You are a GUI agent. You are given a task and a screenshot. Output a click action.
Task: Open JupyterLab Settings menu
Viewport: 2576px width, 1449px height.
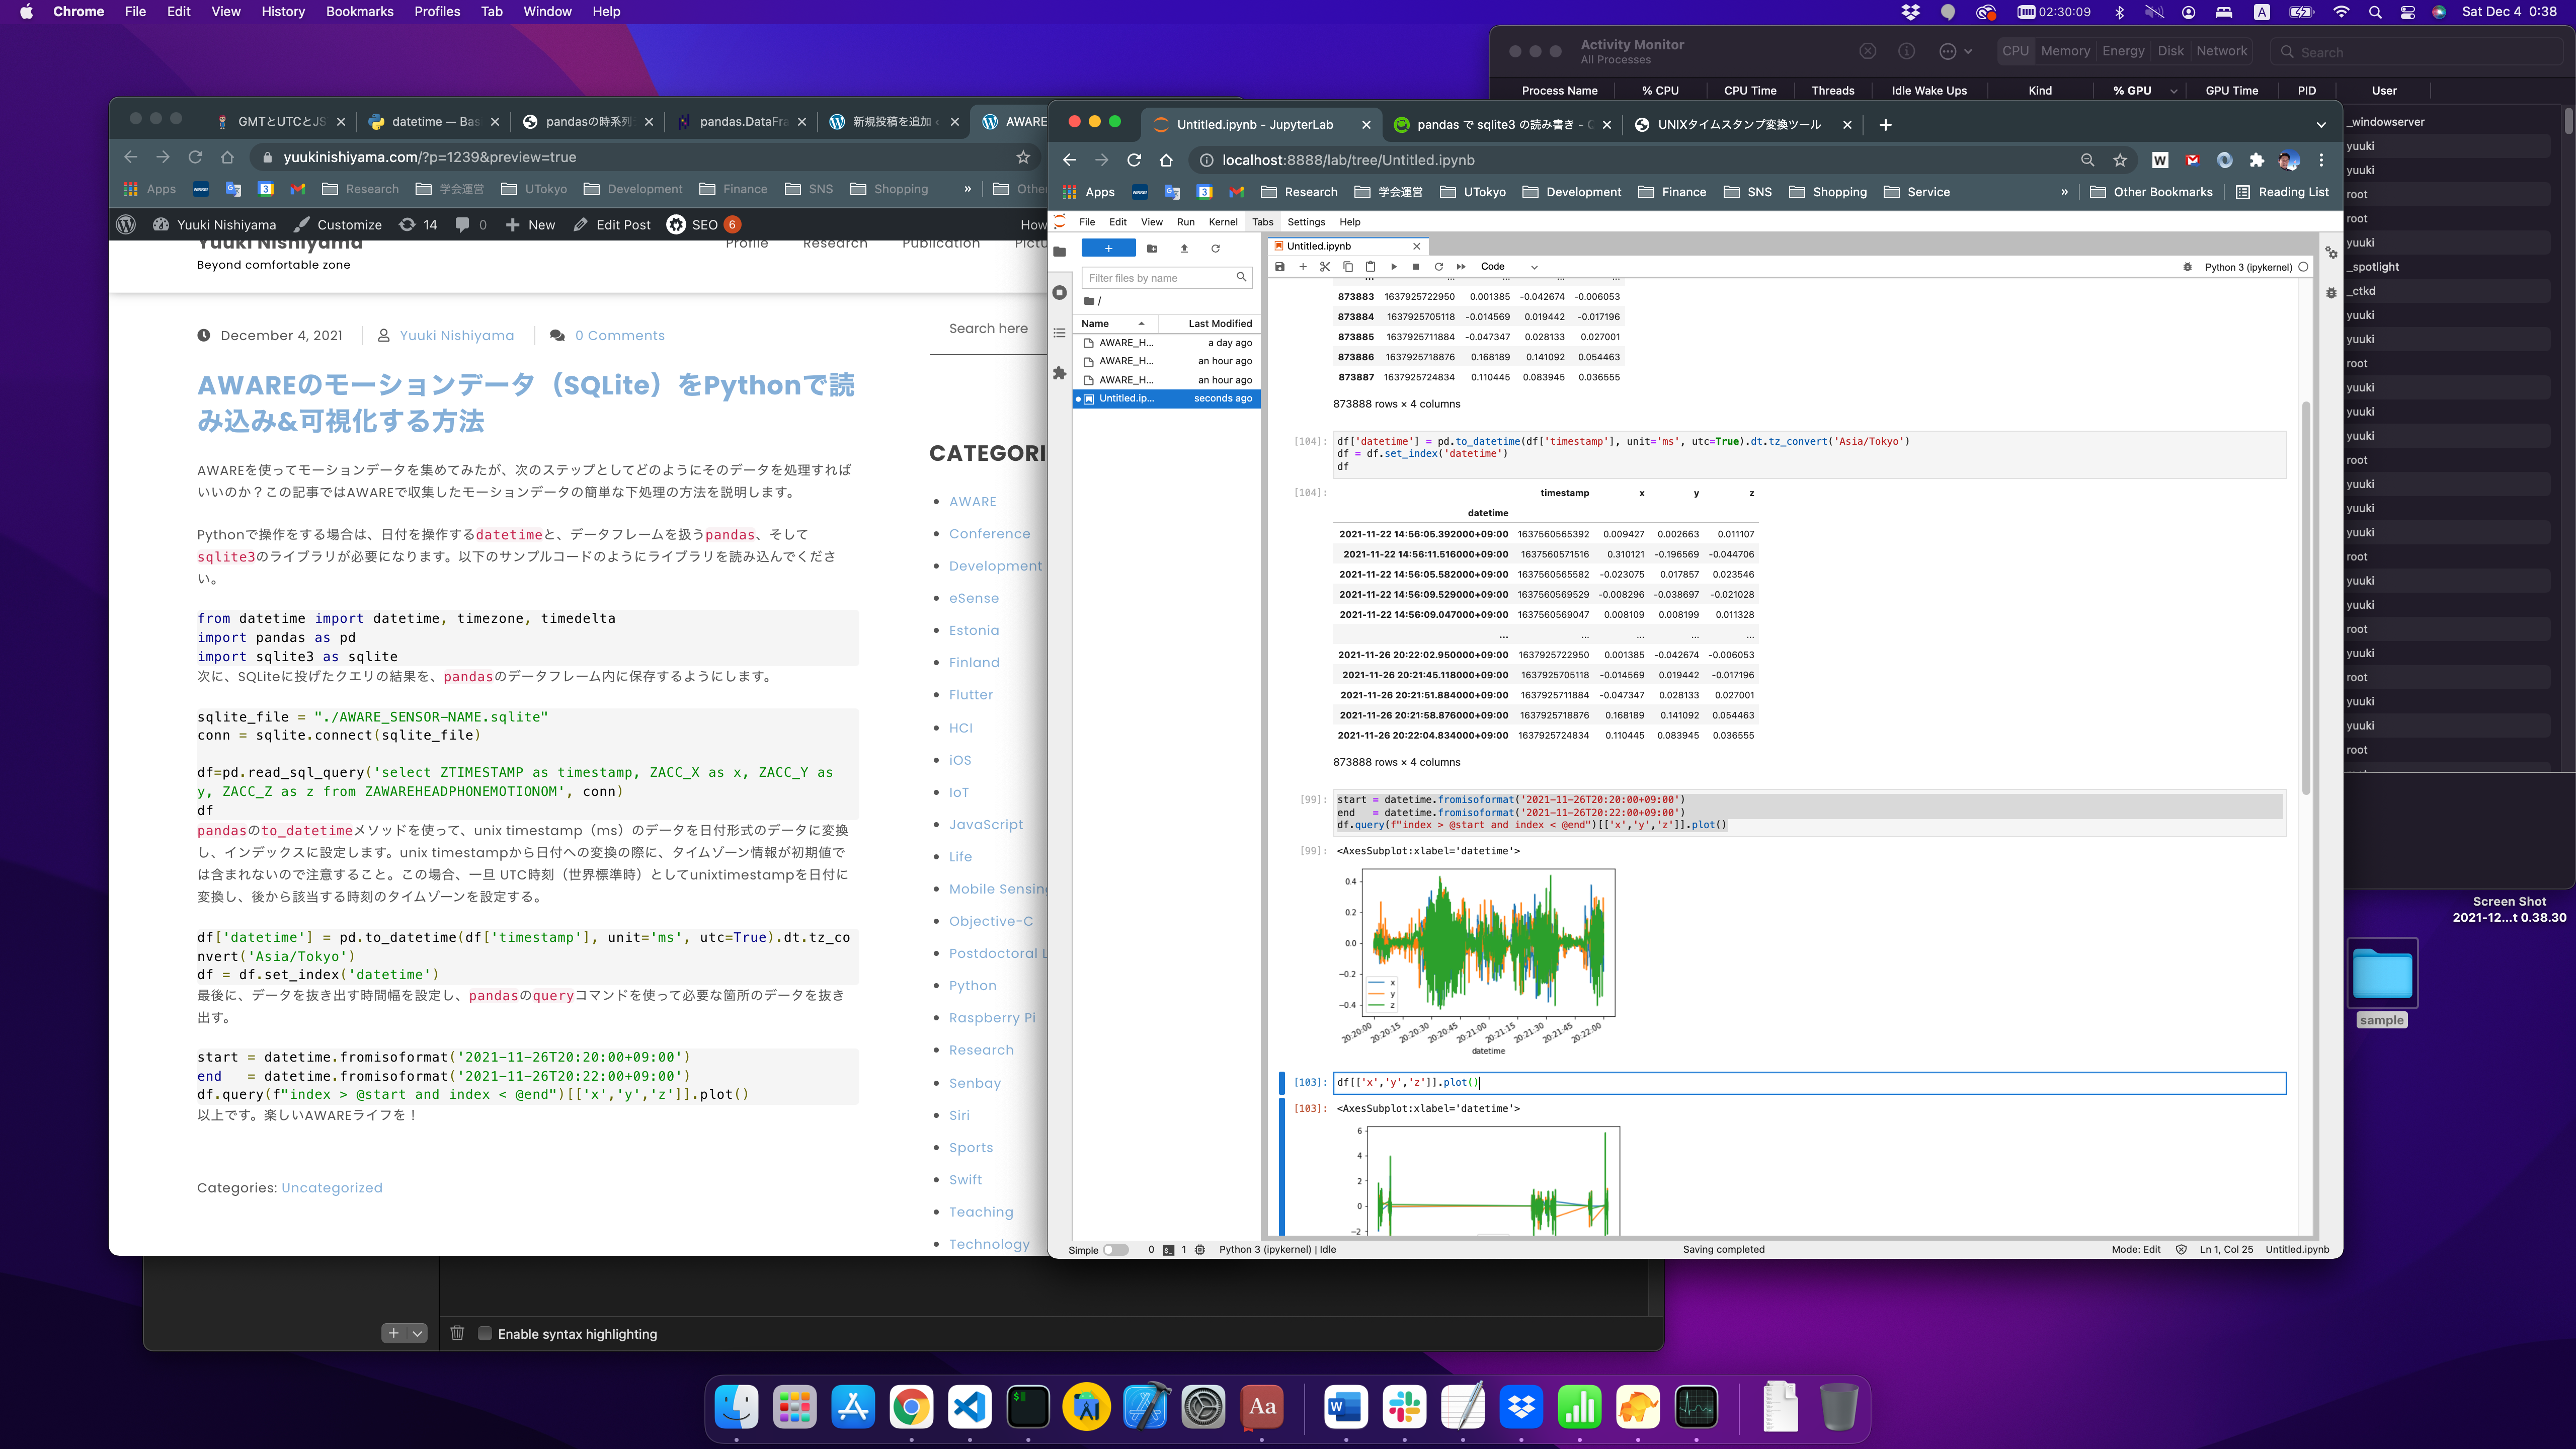coord(1305,222)
